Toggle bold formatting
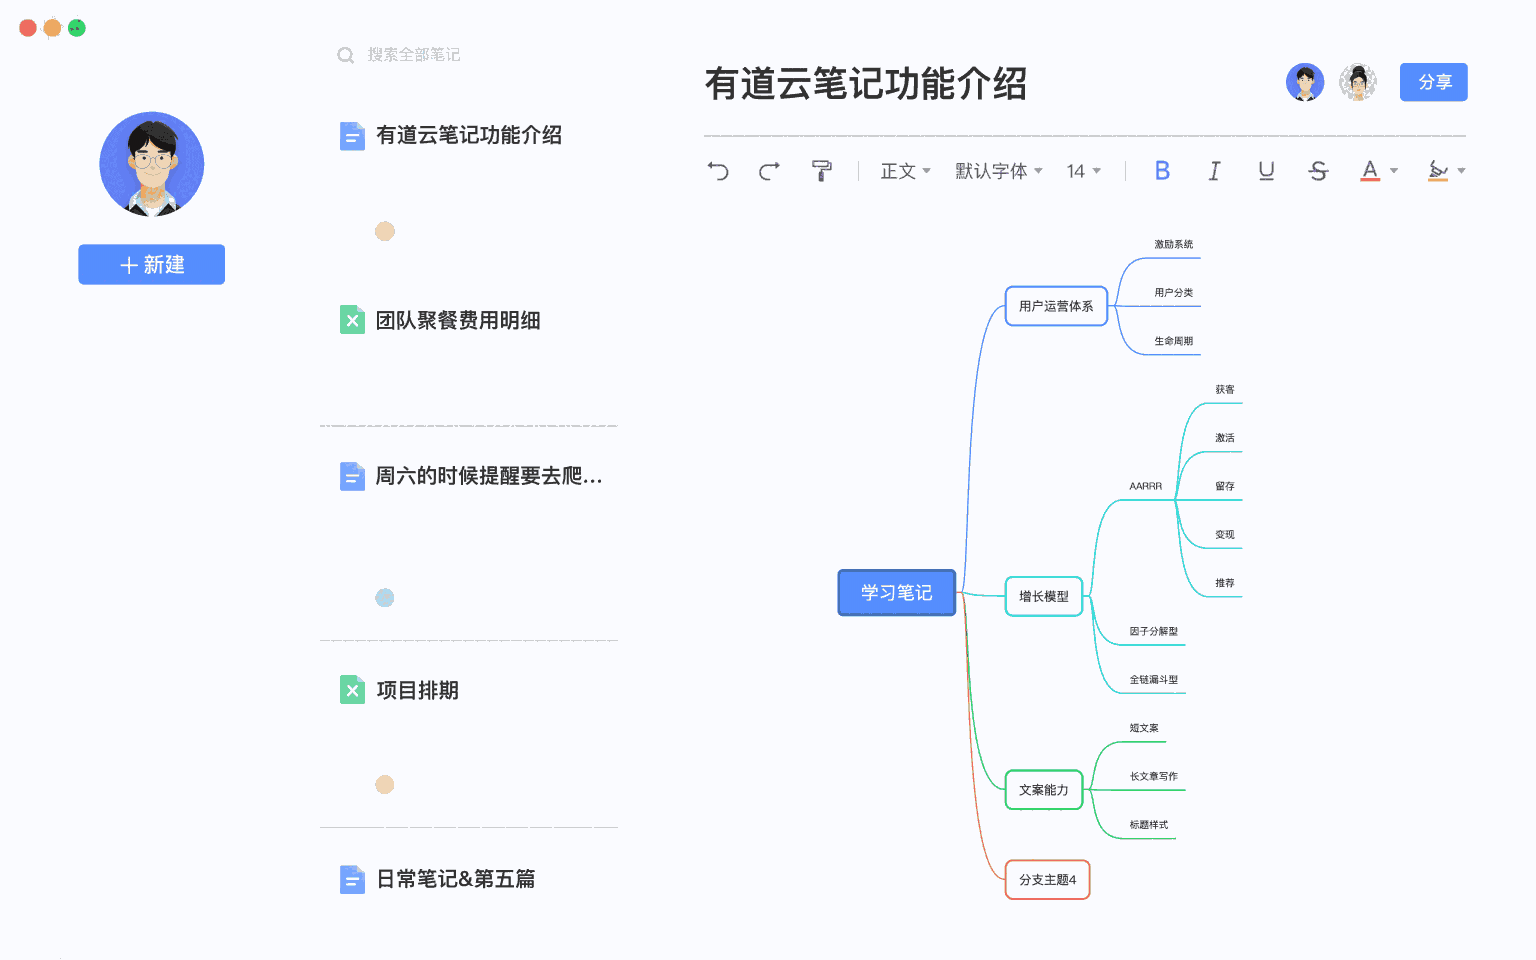 pyautogui.click(x=1162, y=170)
